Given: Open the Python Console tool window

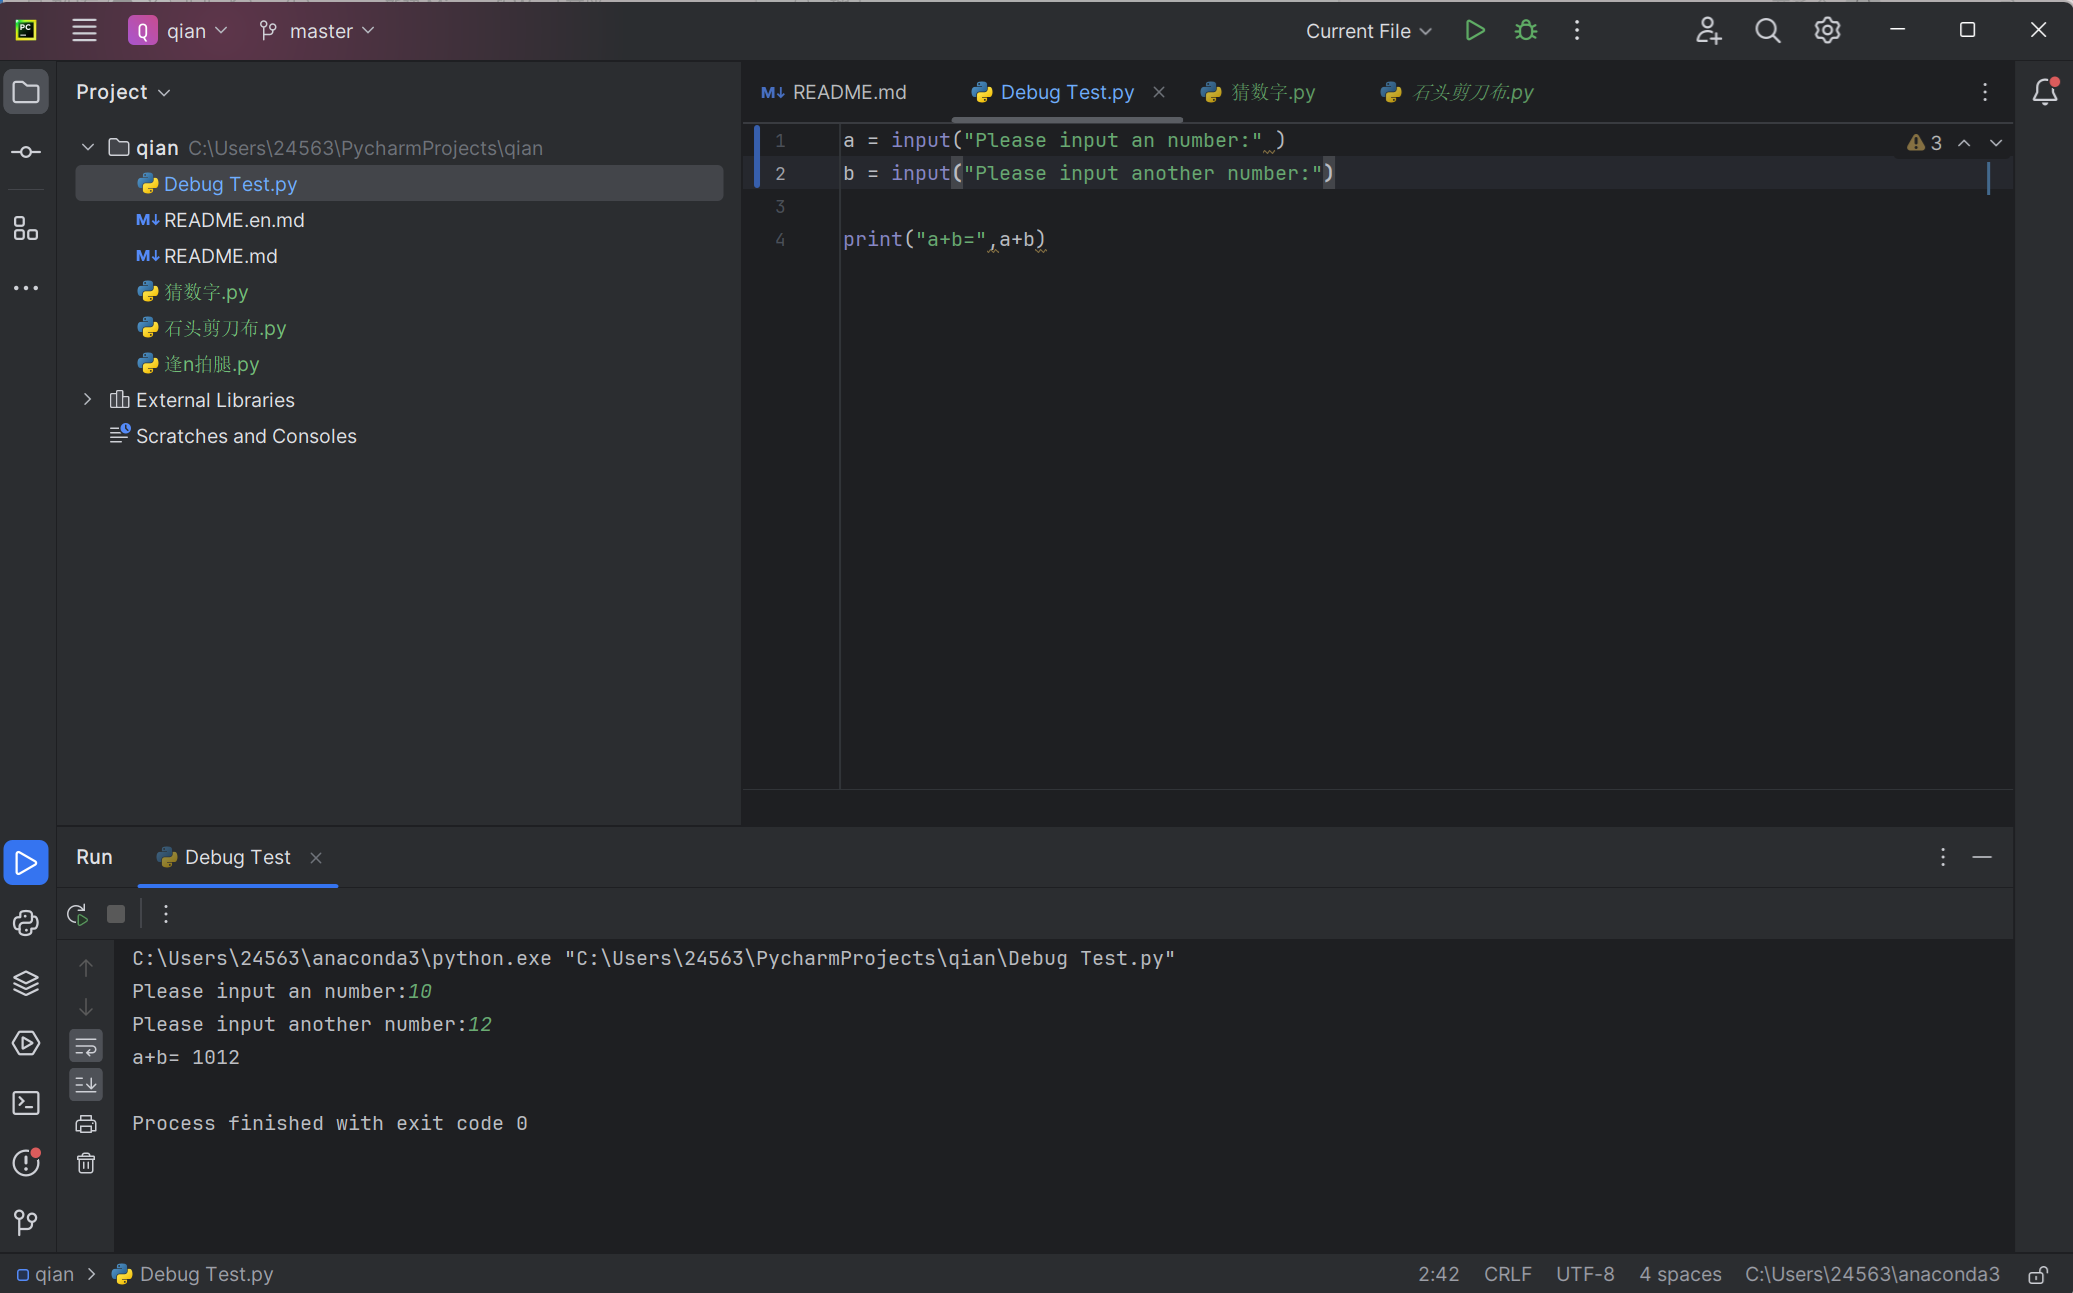Looking at the screenshot, I should (x=26, y=923).
